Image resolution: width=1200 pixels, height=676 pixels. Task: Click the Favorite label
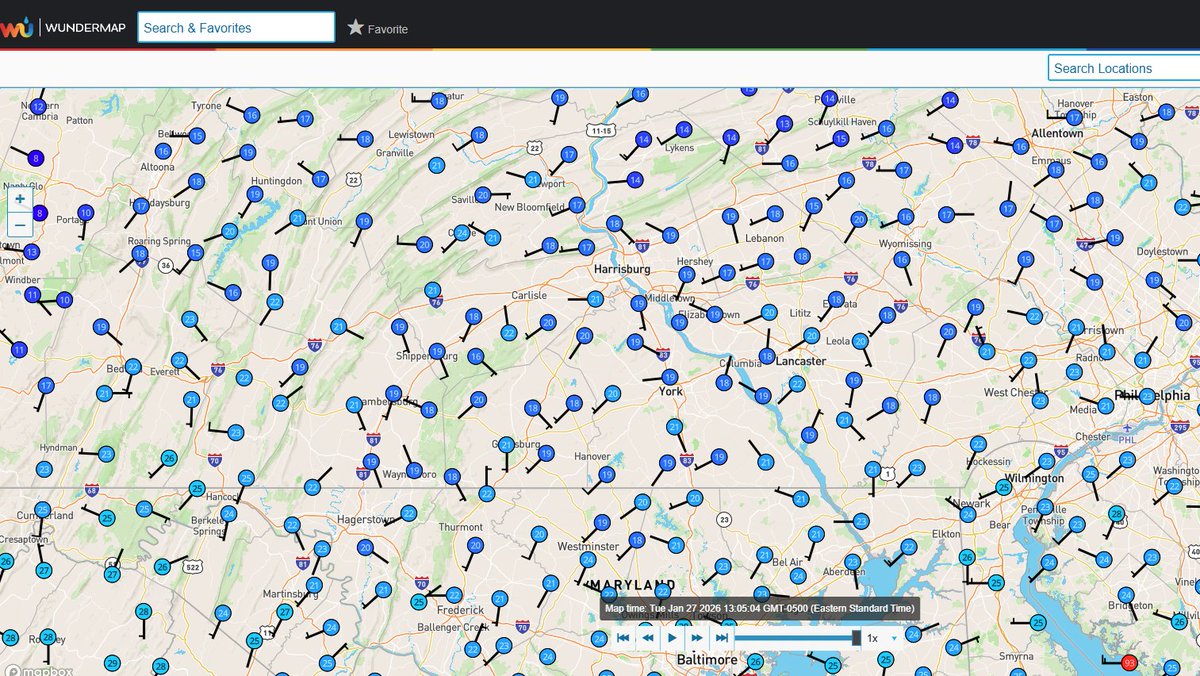coord(388,29)
